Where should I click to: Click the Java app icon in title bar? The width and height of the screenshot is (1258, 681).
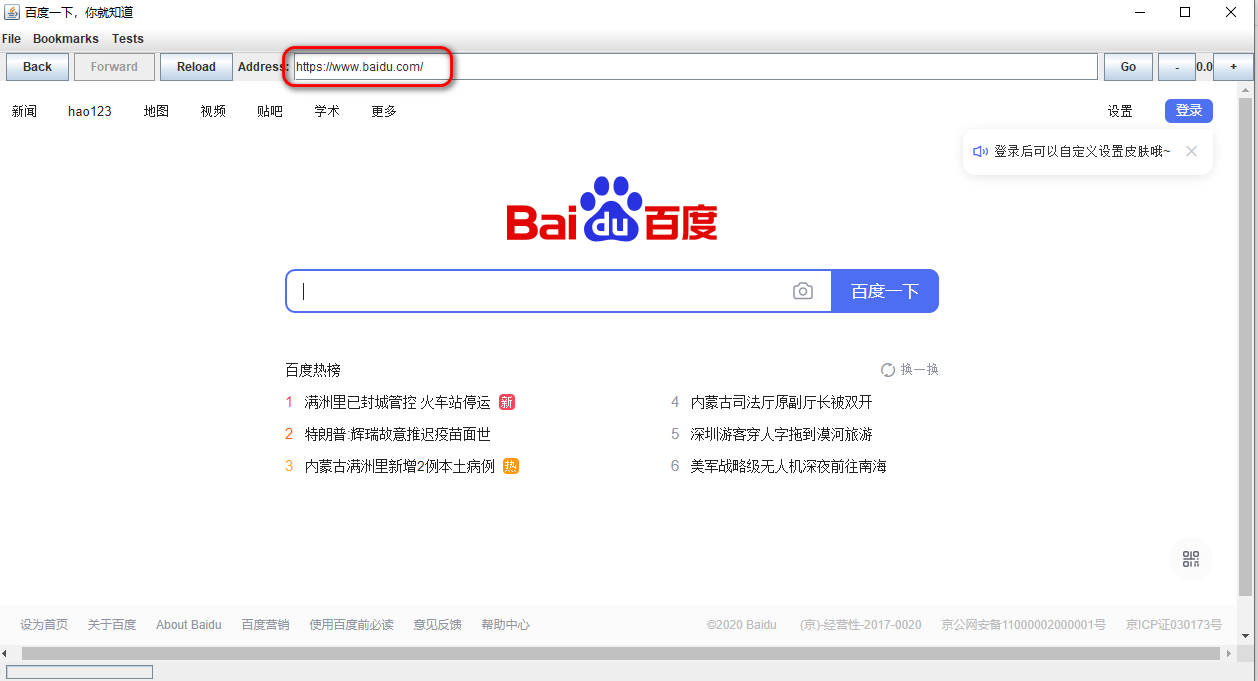point(11,12)
